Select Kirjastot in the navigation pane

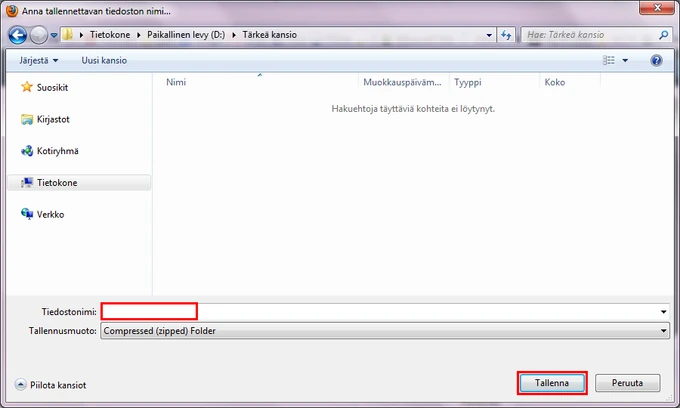pos(45,119)
